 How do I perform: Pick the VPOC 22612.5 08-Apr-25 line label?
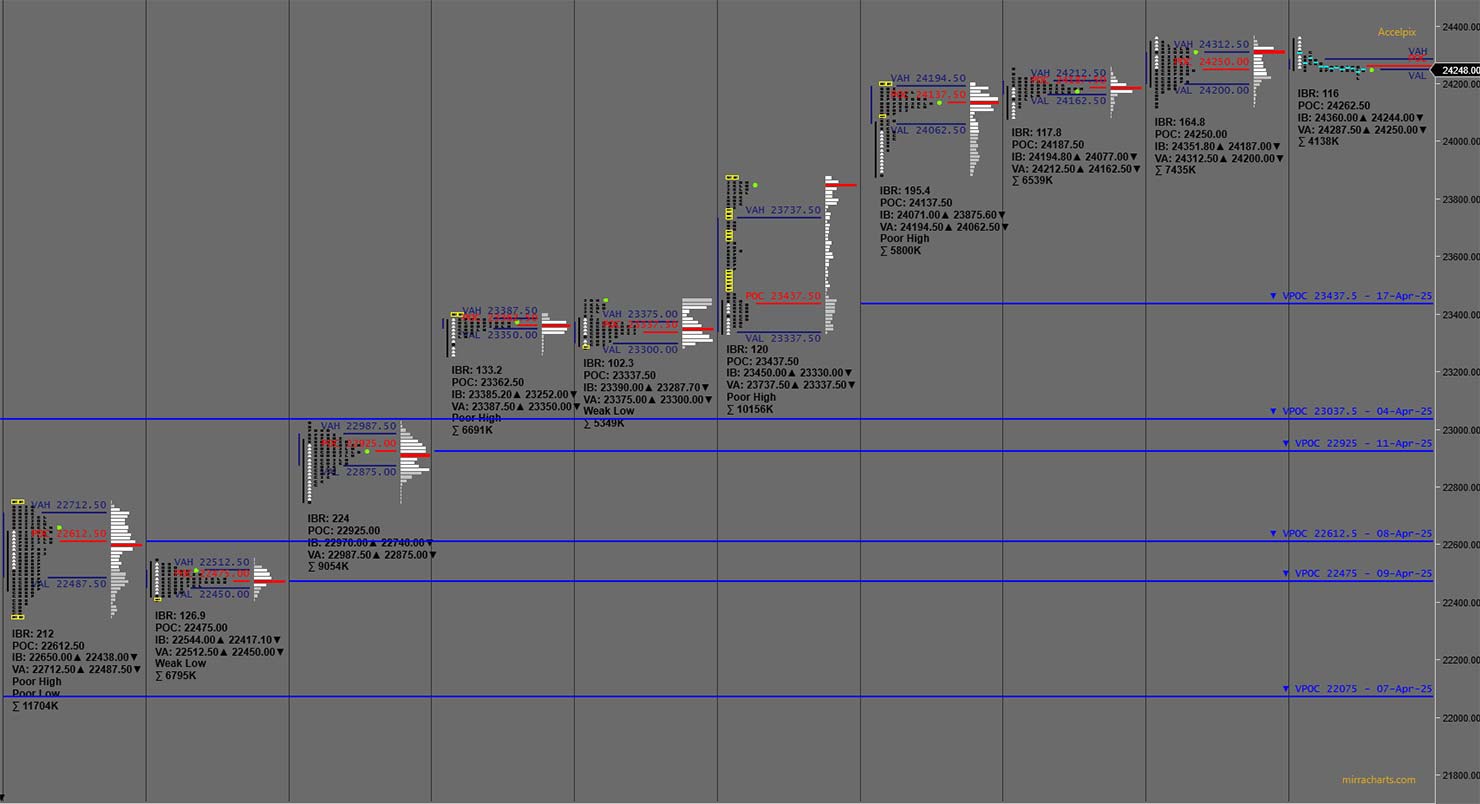pyautogui.click(x=1350, y=534)
